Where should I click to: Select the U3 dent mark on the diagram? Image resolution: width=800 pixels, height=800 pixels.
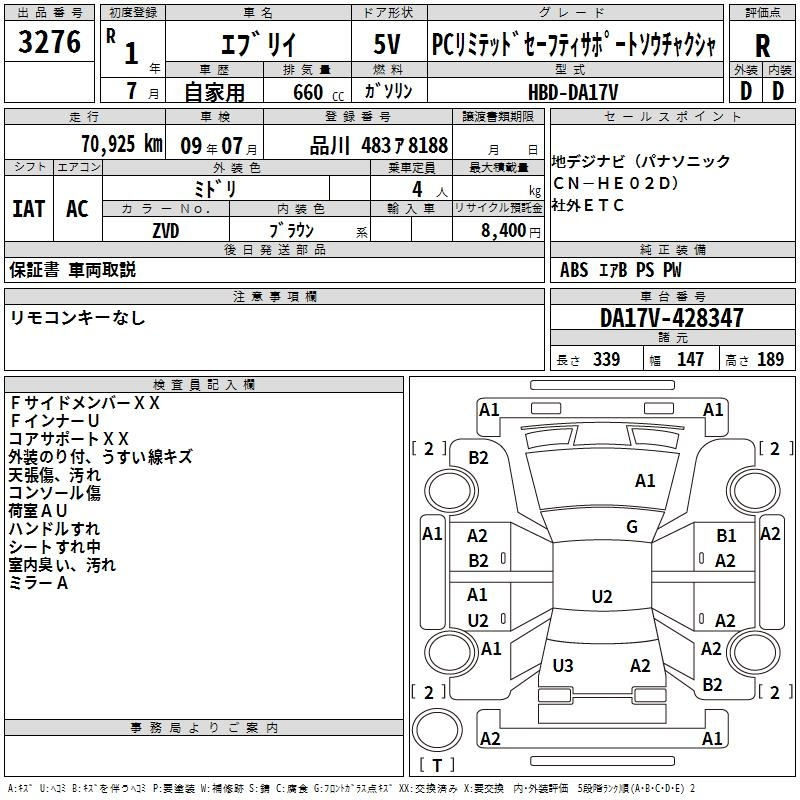pyautogui.click(x=563, y=666)
